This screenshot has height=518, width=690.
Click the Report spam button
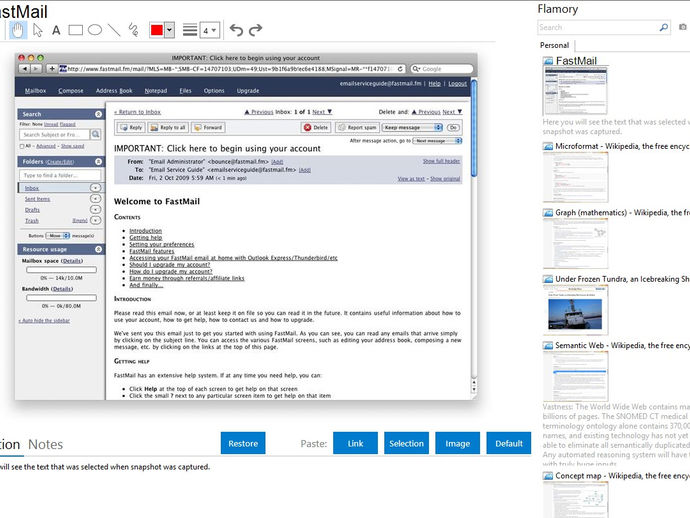pos(357,127)
